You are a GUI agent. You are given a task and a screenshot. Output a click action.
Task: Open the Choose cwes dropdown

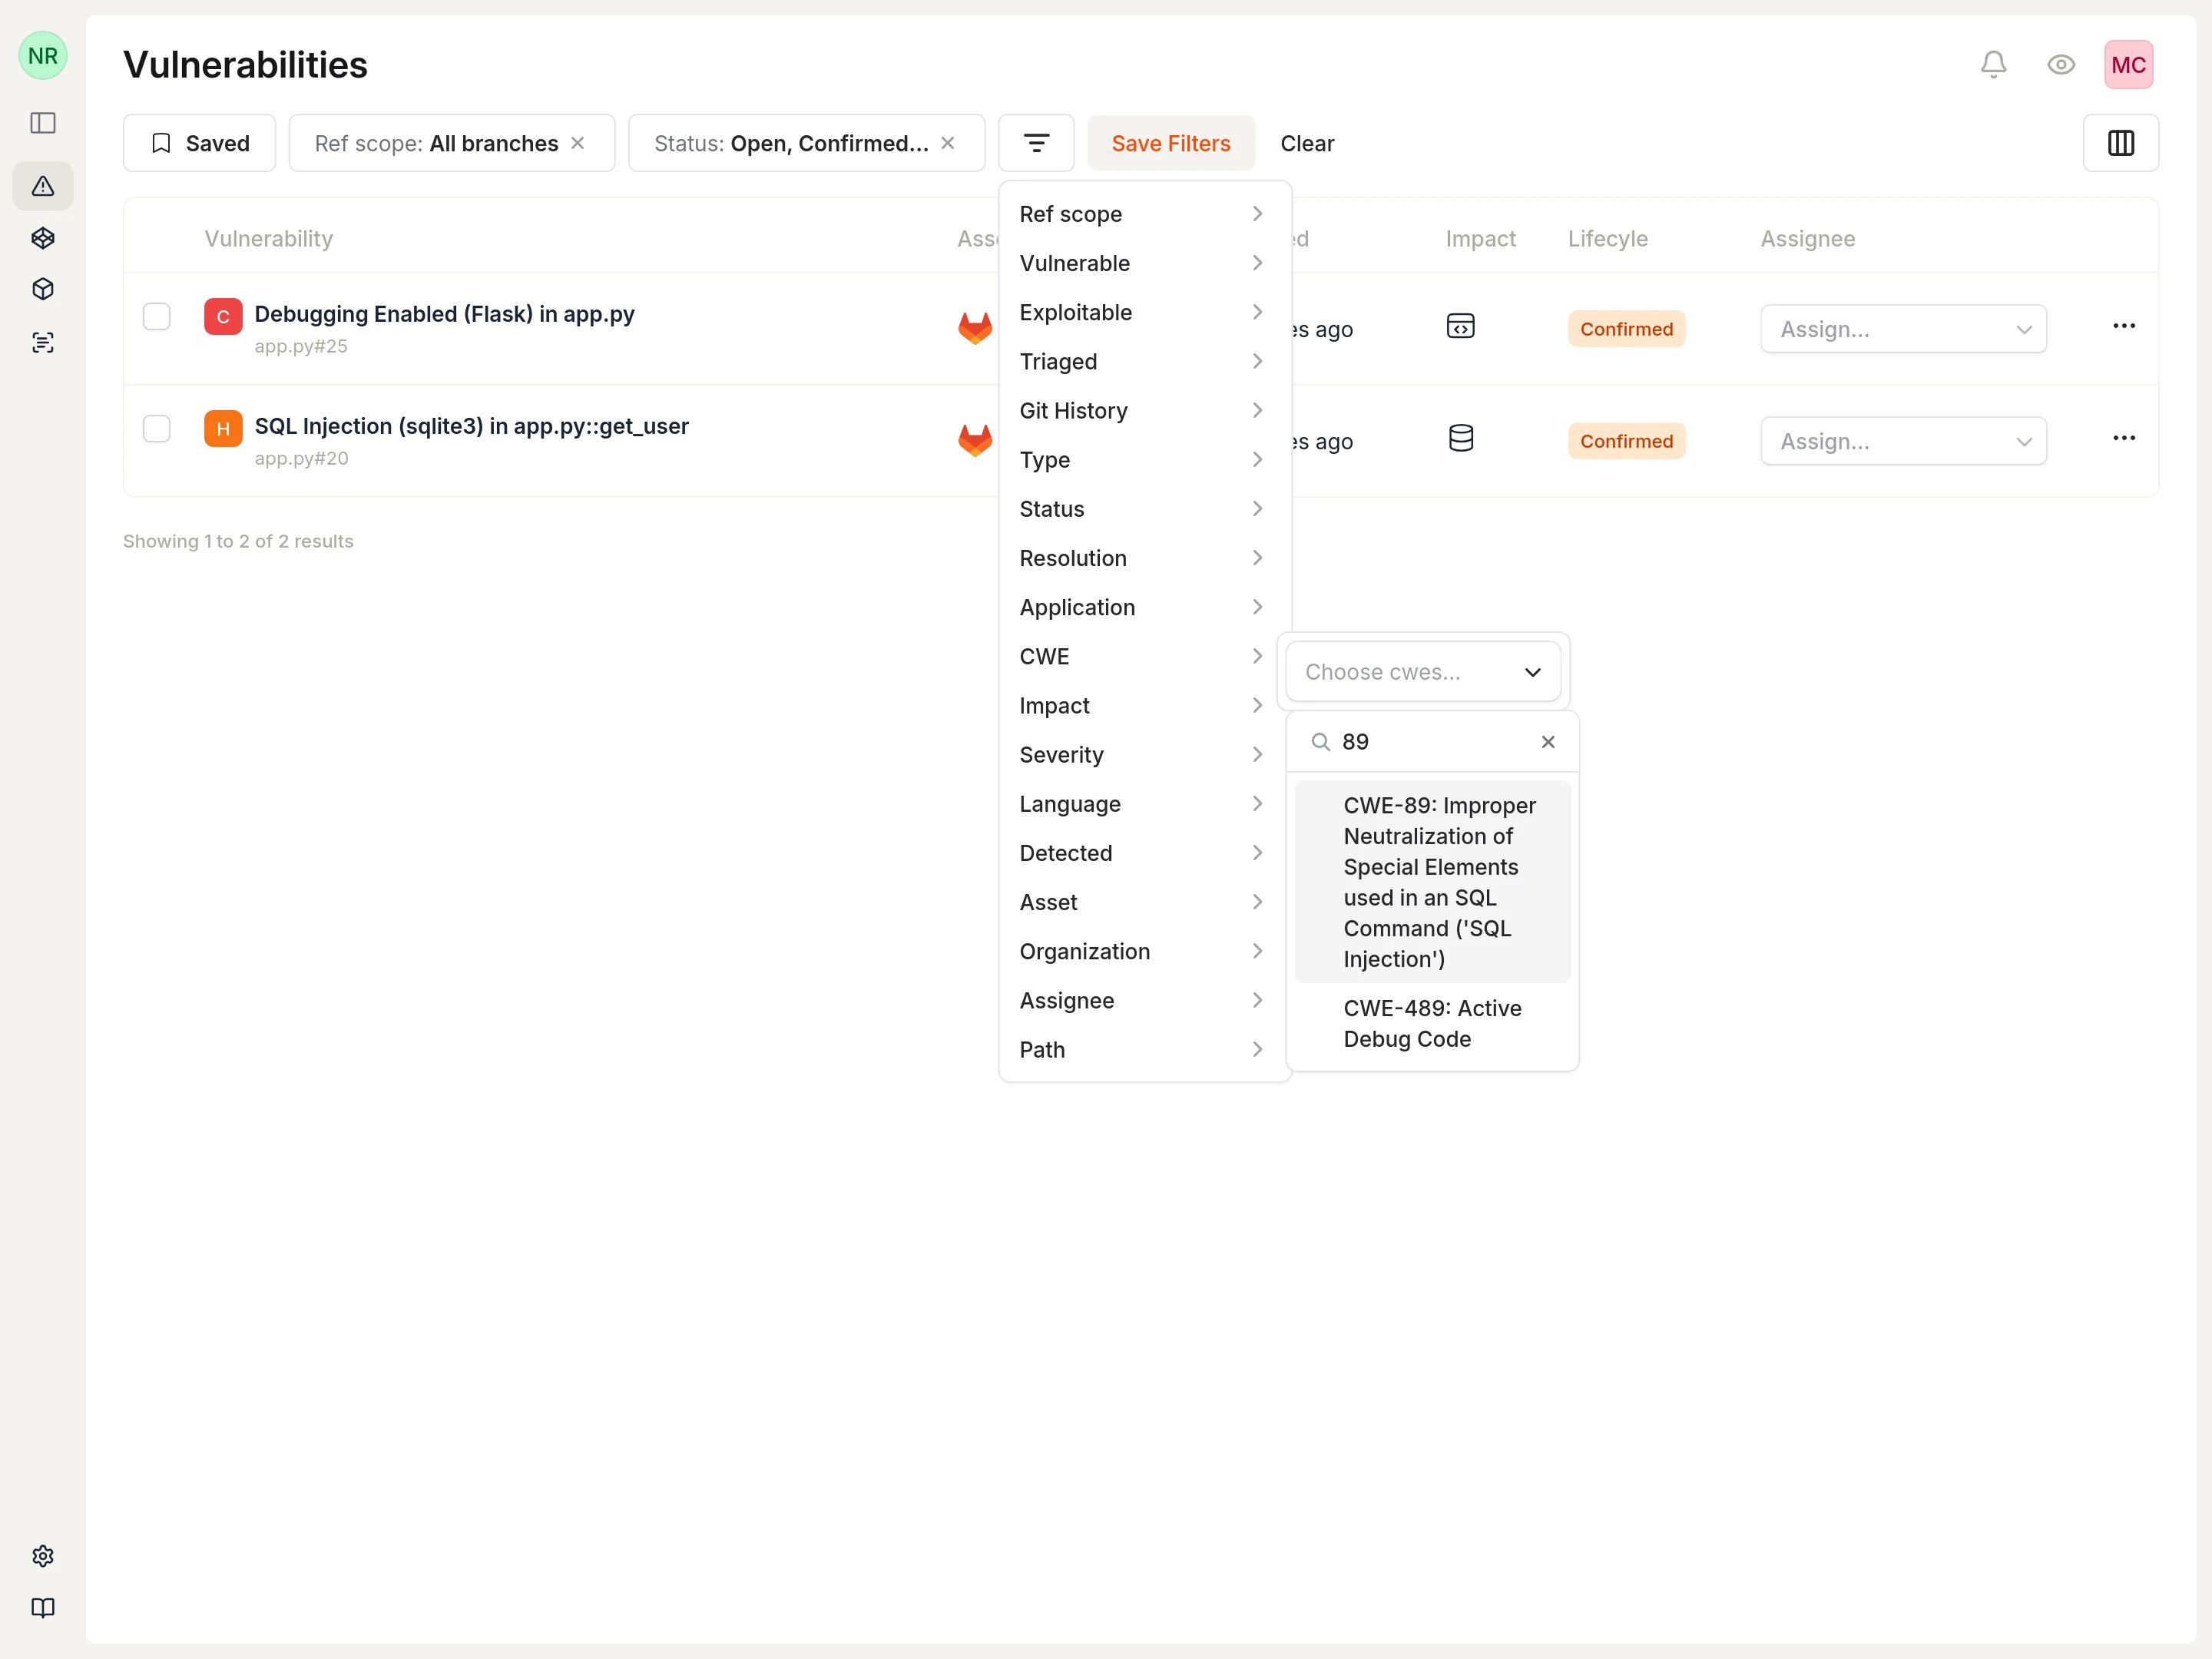[1422, 672]
